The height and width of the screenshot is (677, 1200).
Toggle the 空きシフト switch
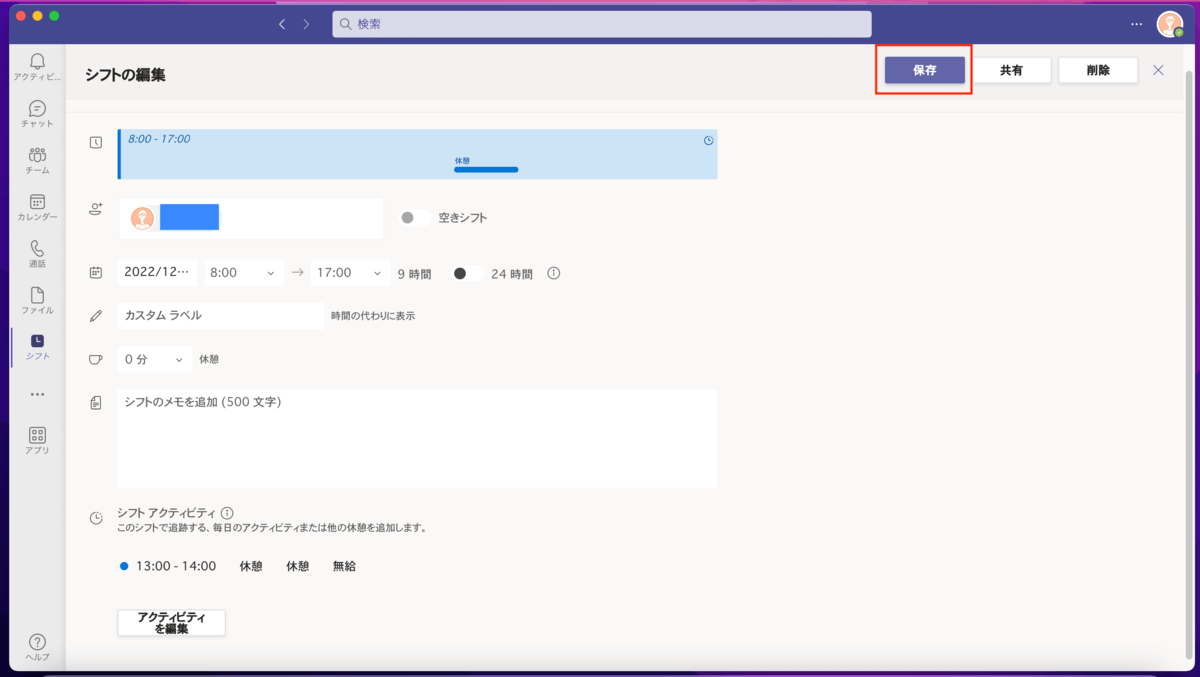(414, 217)
